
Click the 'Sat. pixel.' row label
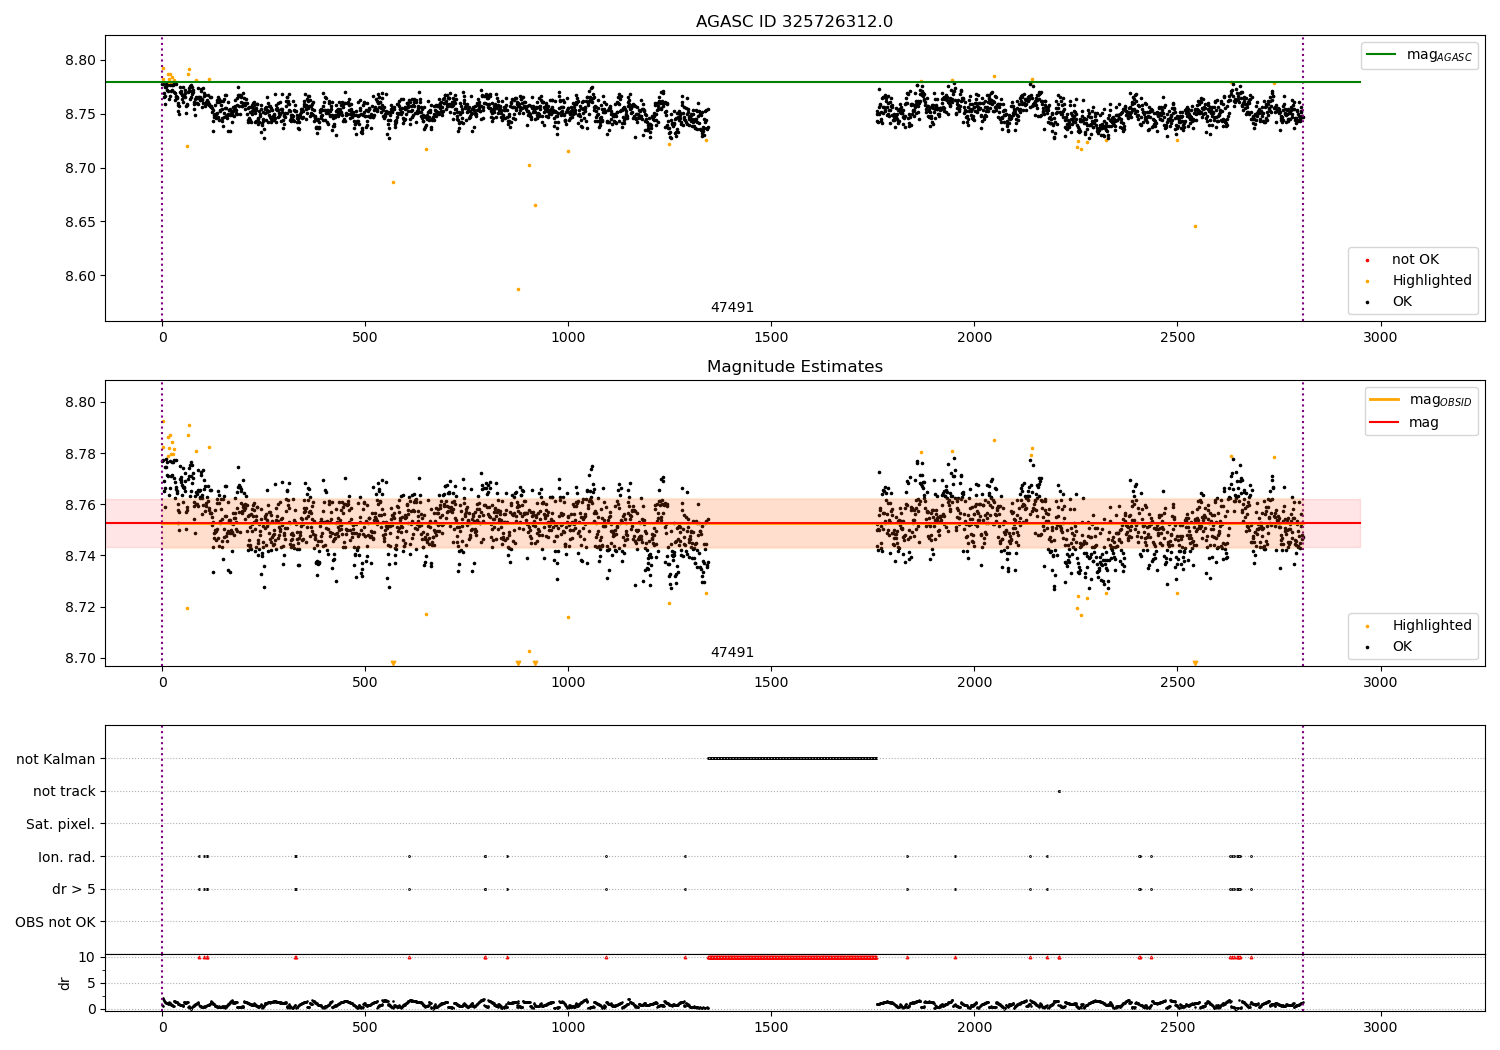(61, 825)
